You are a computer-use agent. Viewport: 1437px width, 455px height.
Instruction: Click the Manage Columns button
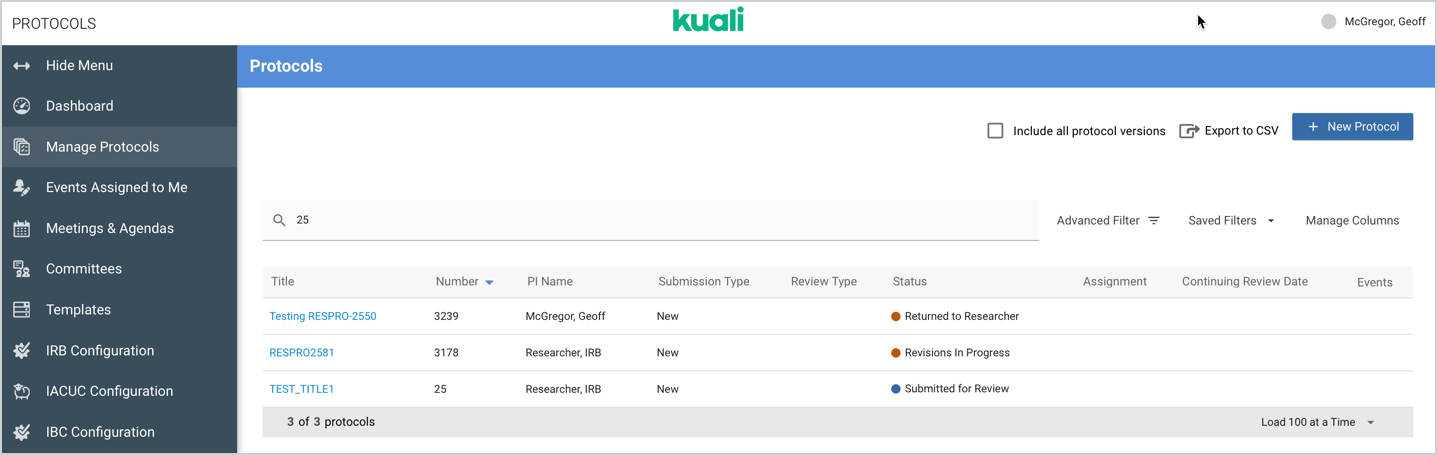coord(1352,221)
